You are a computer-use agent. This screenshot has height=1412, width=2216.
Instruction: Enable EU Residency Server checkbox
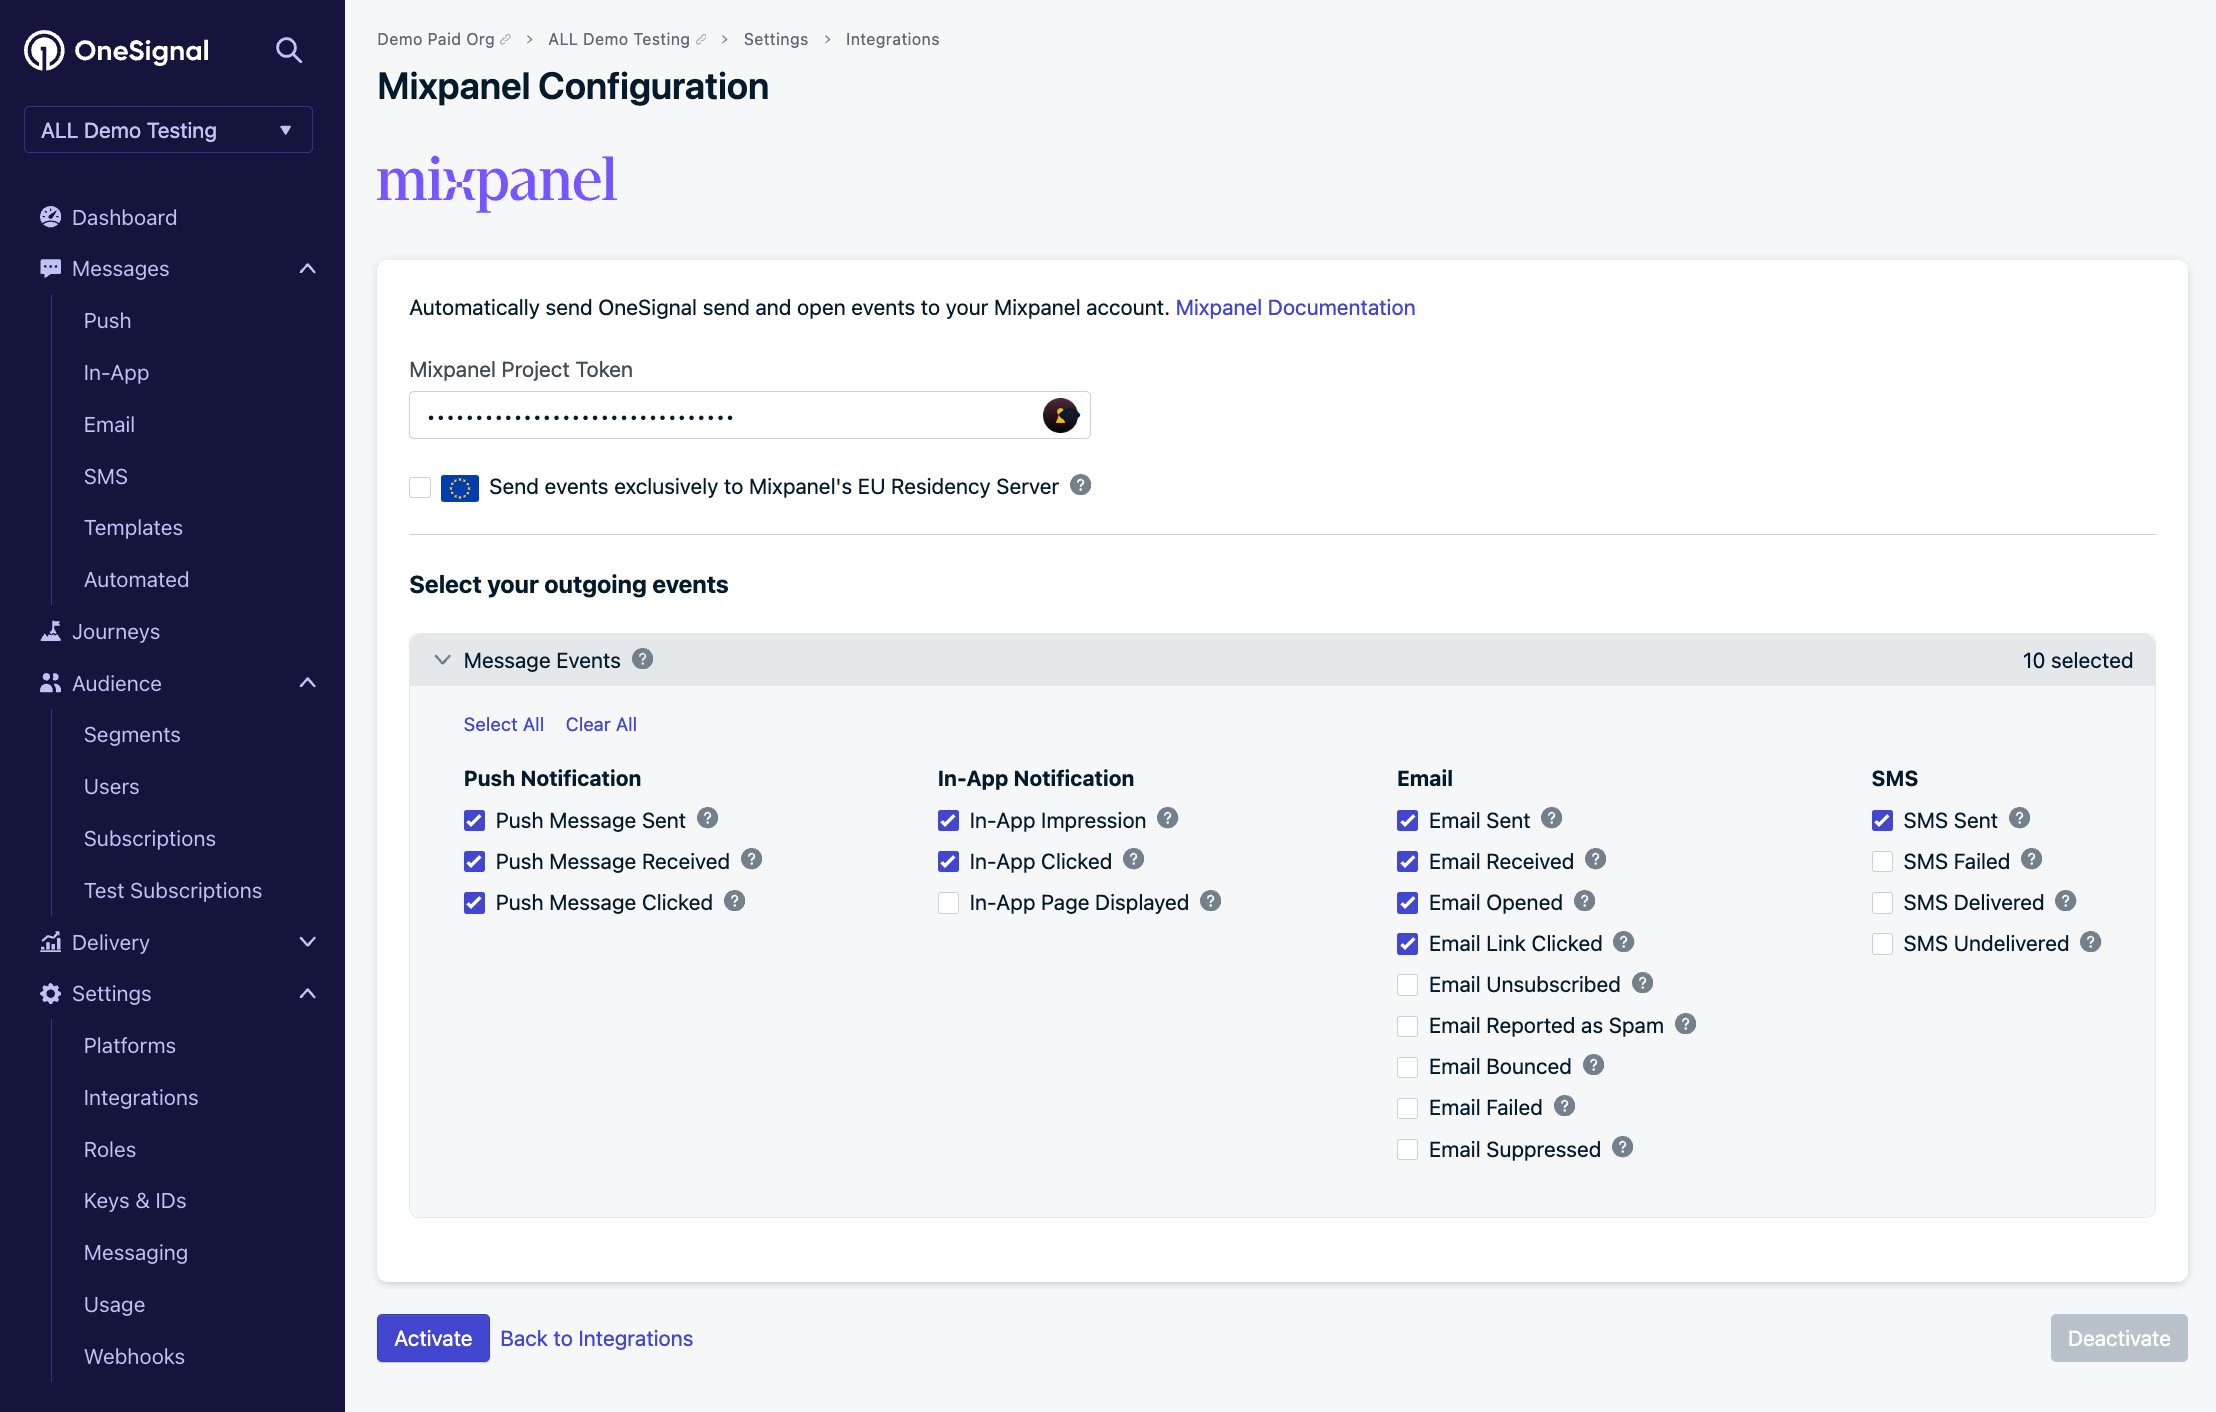[x=420, y=487]
